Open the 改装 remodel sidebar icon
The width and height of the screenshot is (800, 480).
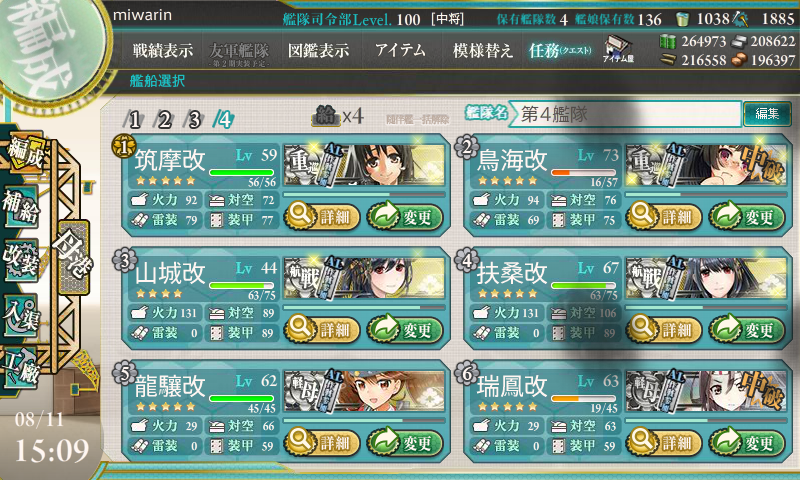pyautogui.click(x=21, y=260)
